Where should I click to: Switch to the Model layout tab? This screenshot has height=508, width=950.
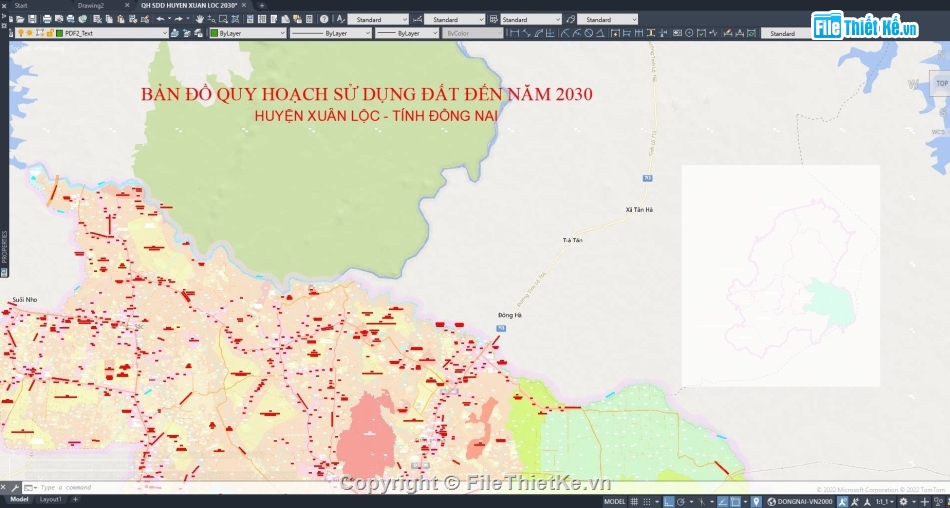coord(19,500)
